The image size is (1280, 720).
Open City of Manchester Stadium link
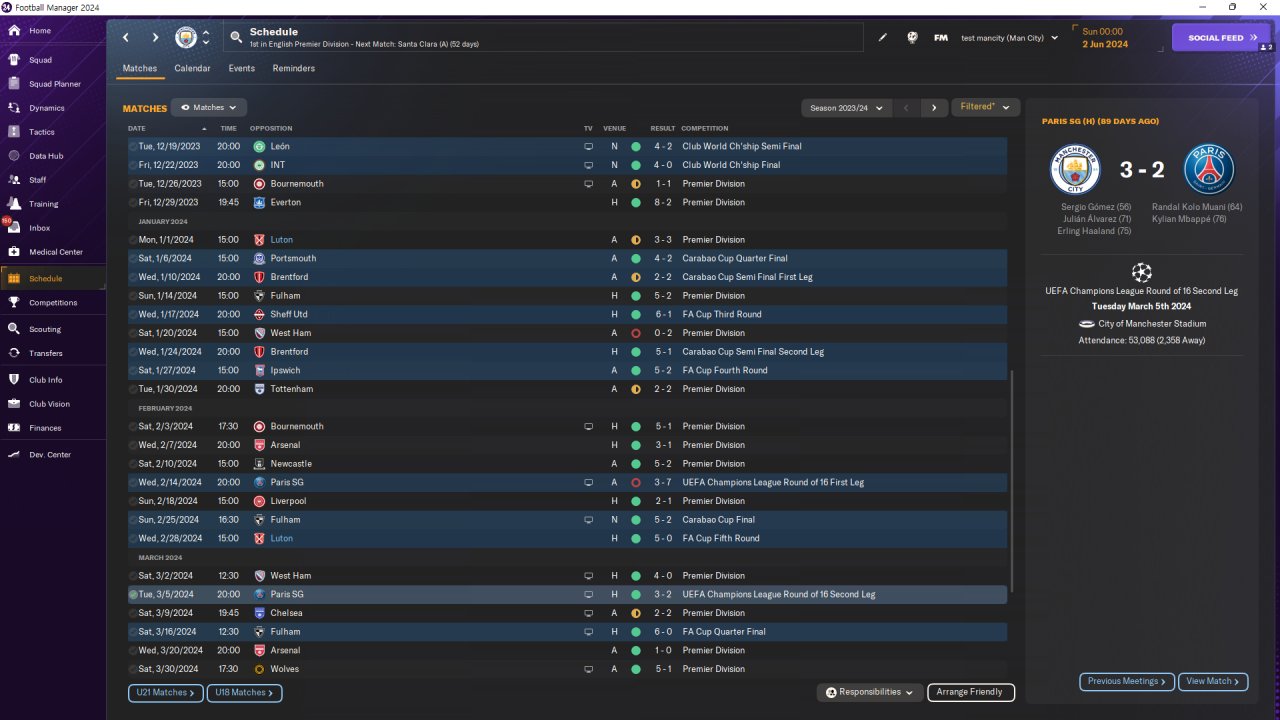(x=1152, y=324)
